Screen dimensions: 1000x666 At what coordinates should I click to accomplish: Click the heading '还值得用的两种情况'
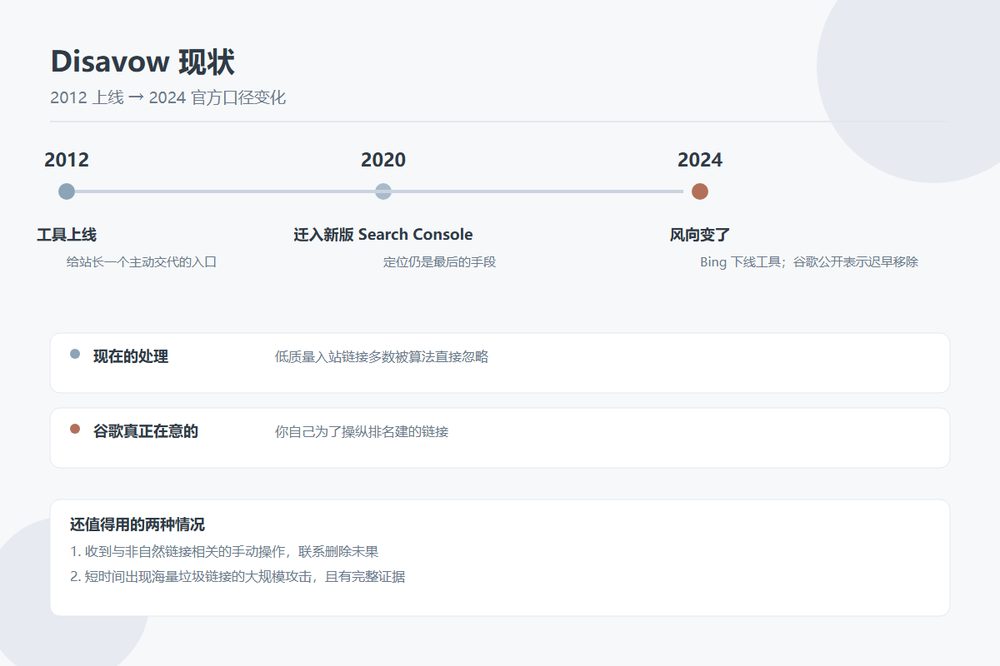pyautogui.click(x=137, y=524)
